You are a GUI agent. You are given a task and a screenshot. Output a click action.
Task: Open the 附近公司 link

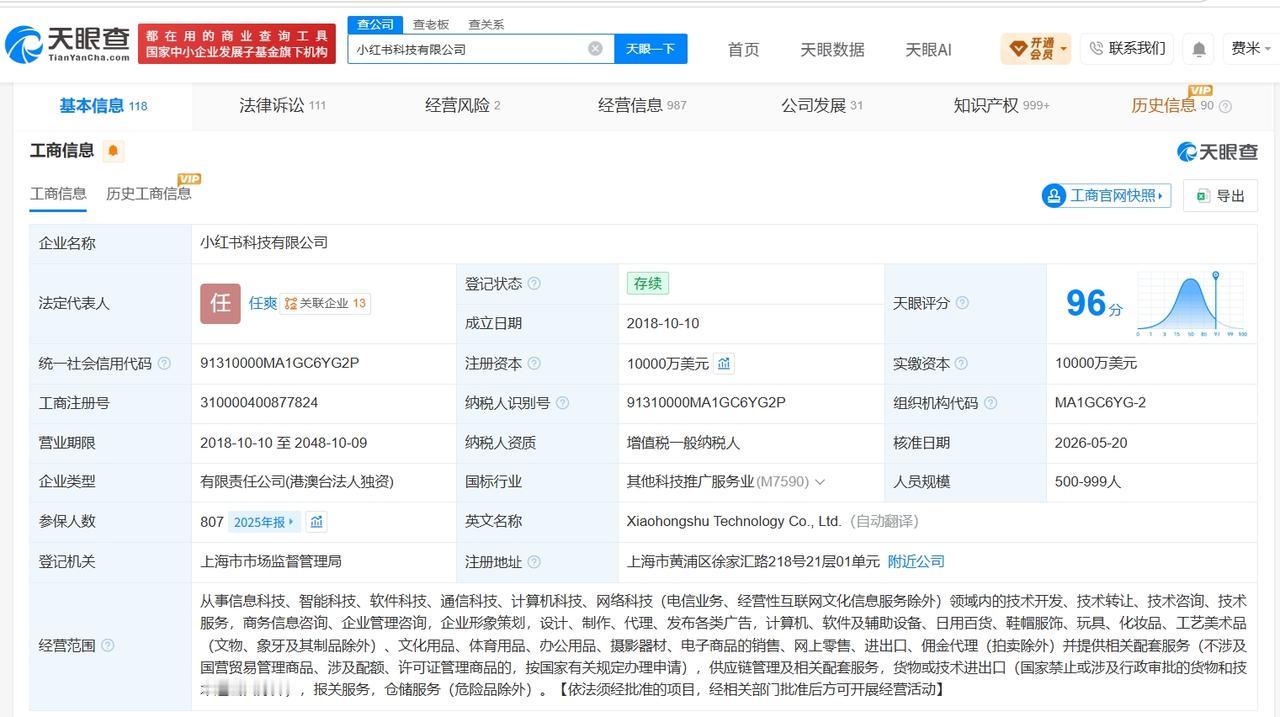[x=916, y=562]
